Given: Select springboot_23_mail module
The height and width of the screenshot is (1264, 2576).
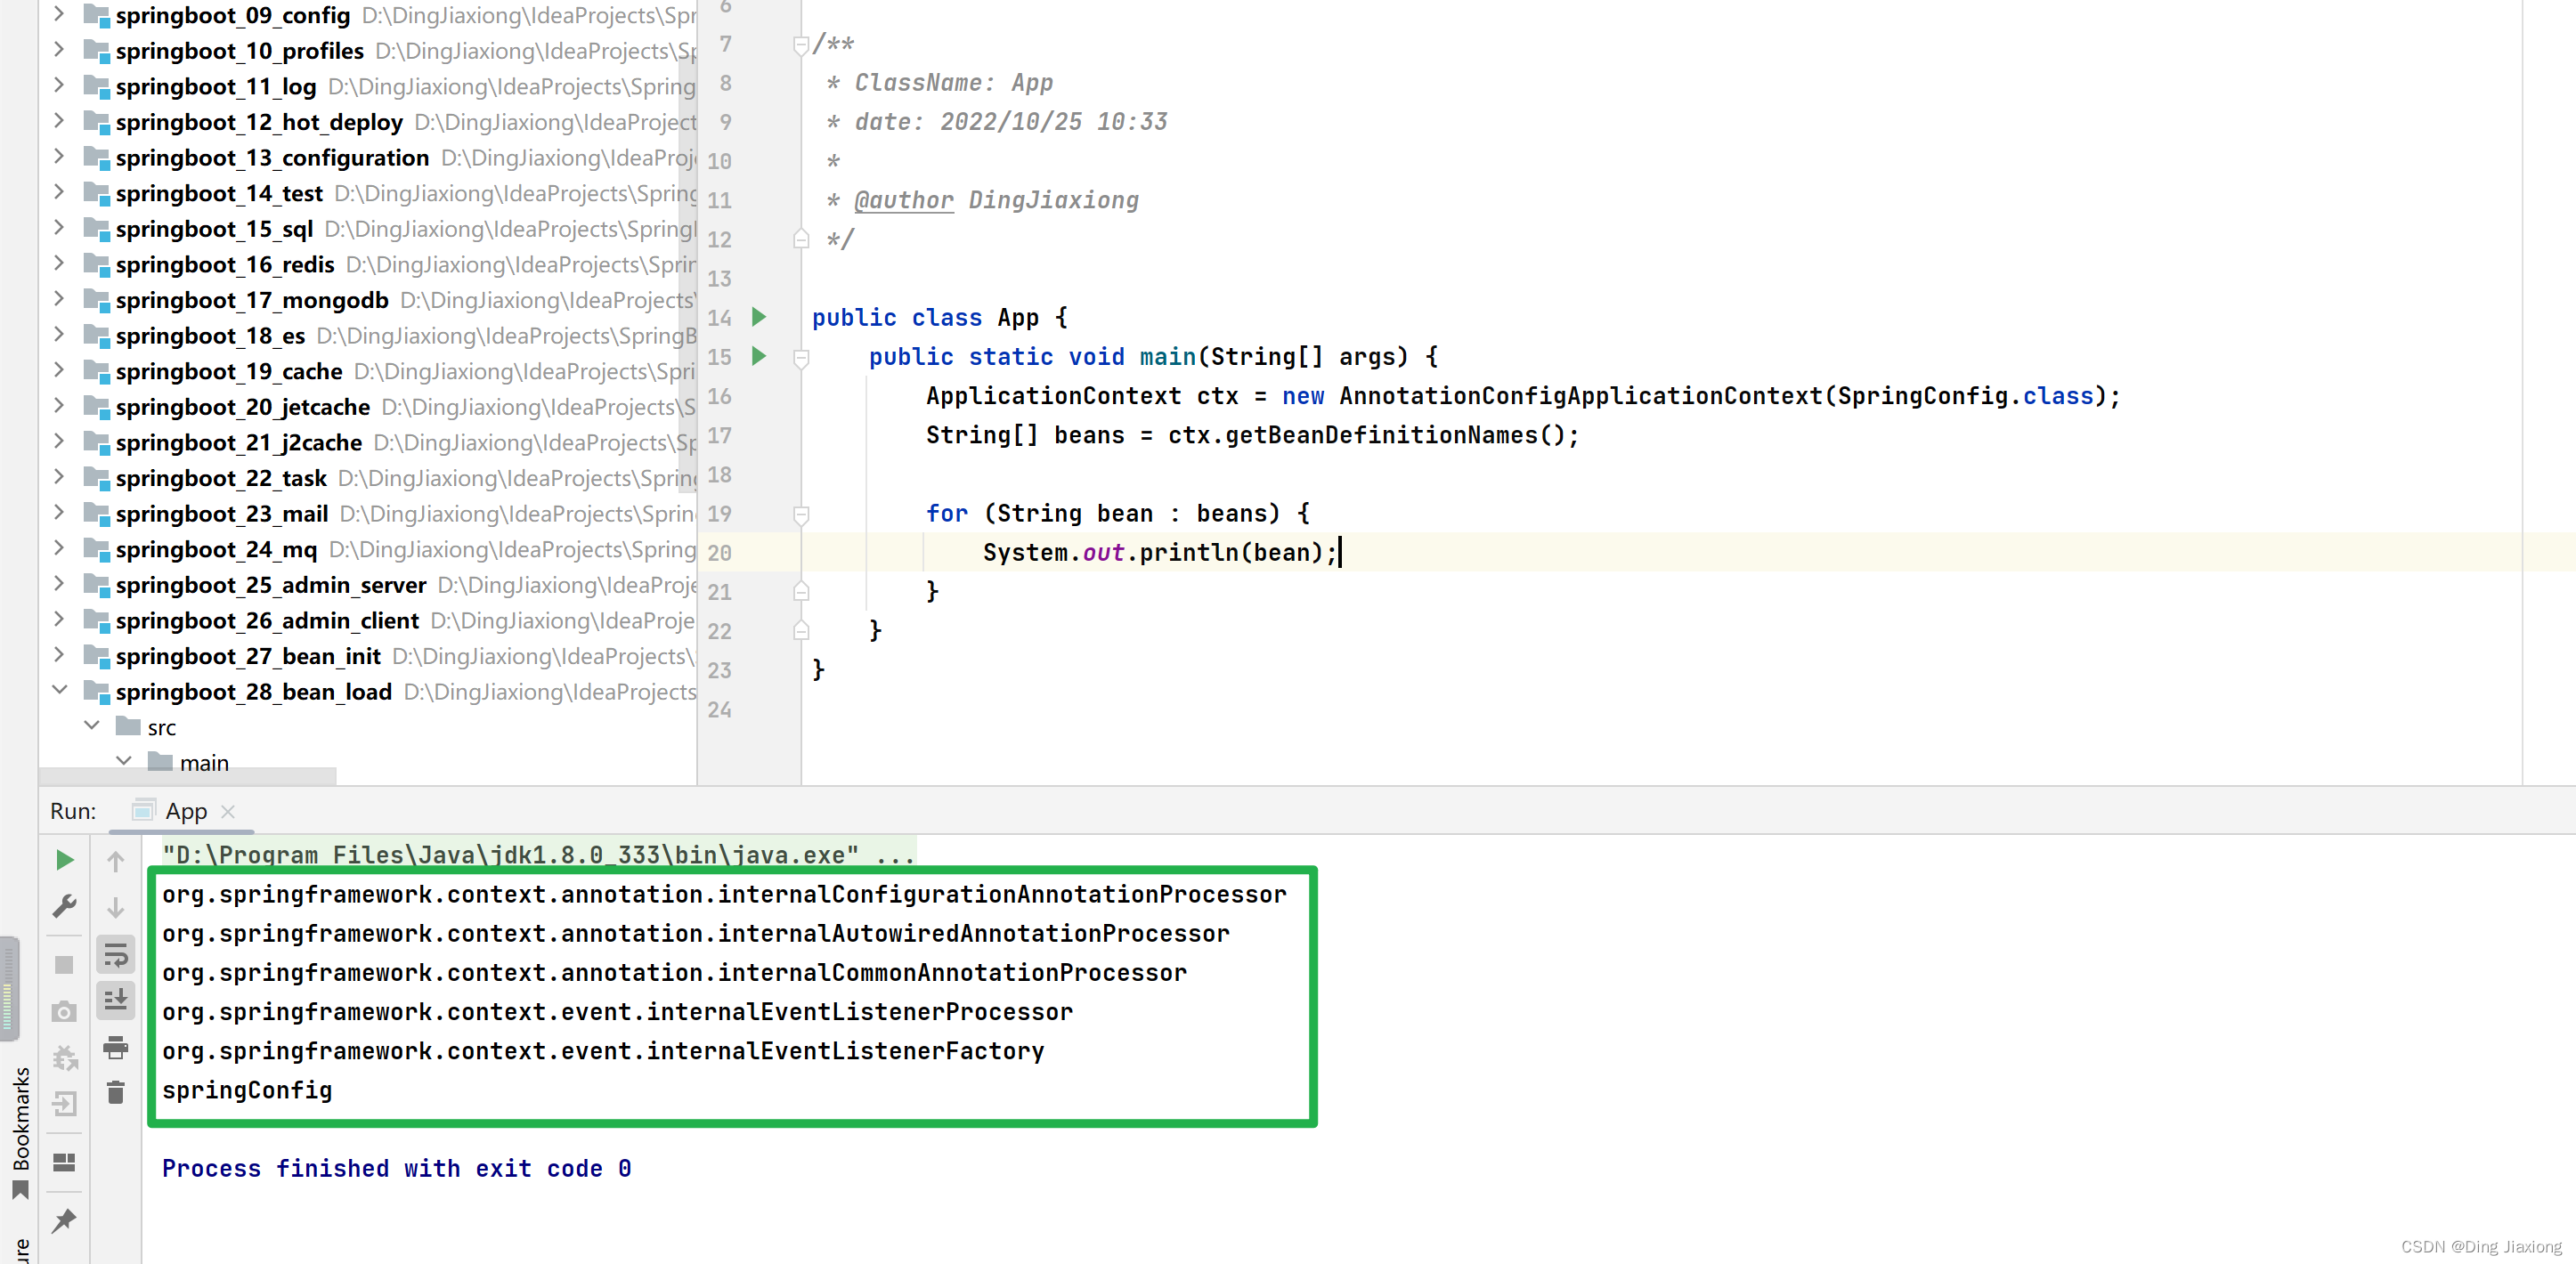Looking at the screenshot, I should (222, 514).
